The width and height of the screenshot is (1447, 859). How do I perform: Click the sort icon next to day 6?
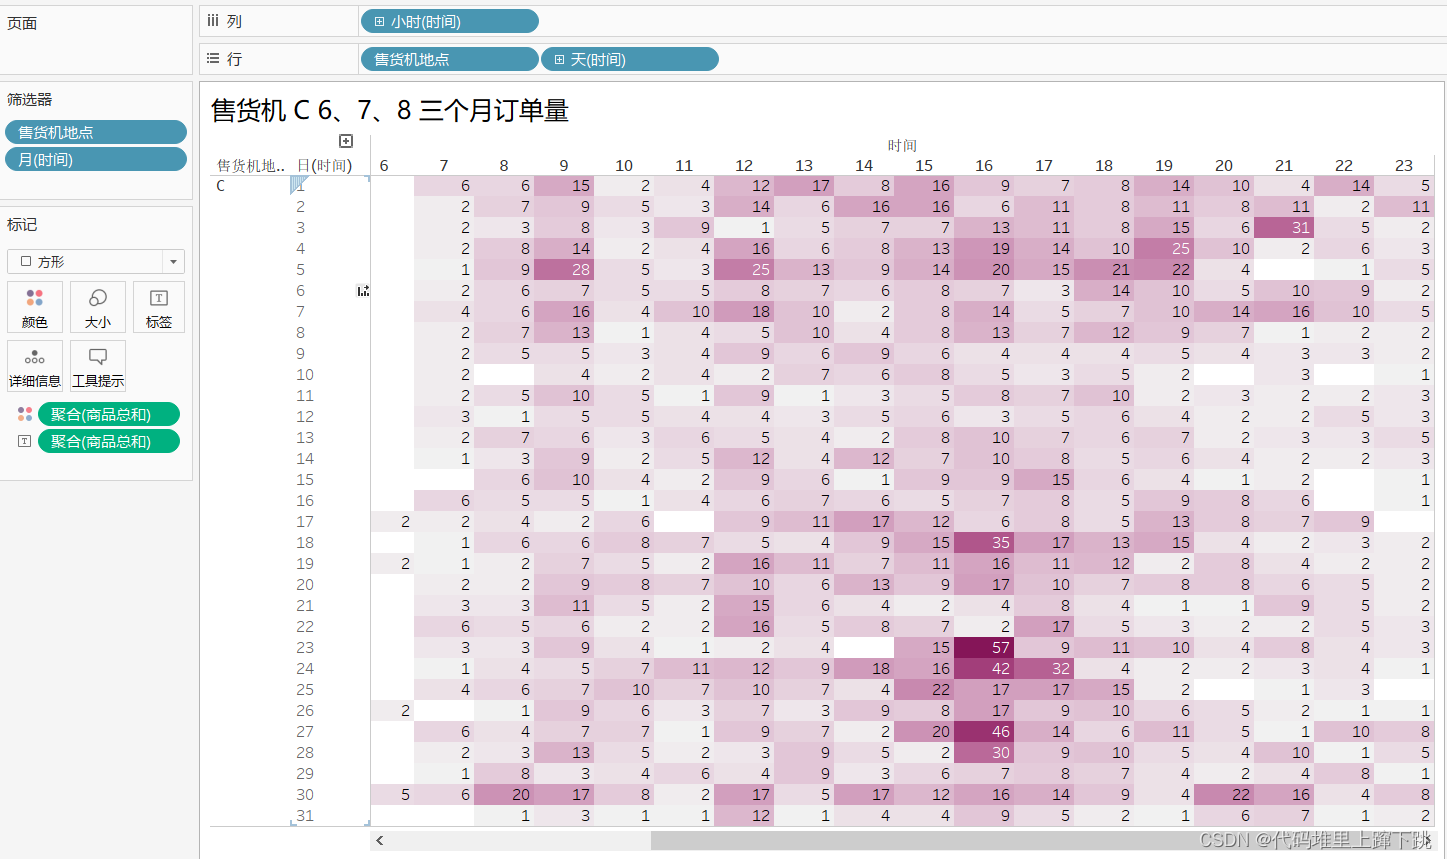click(363, 291)
